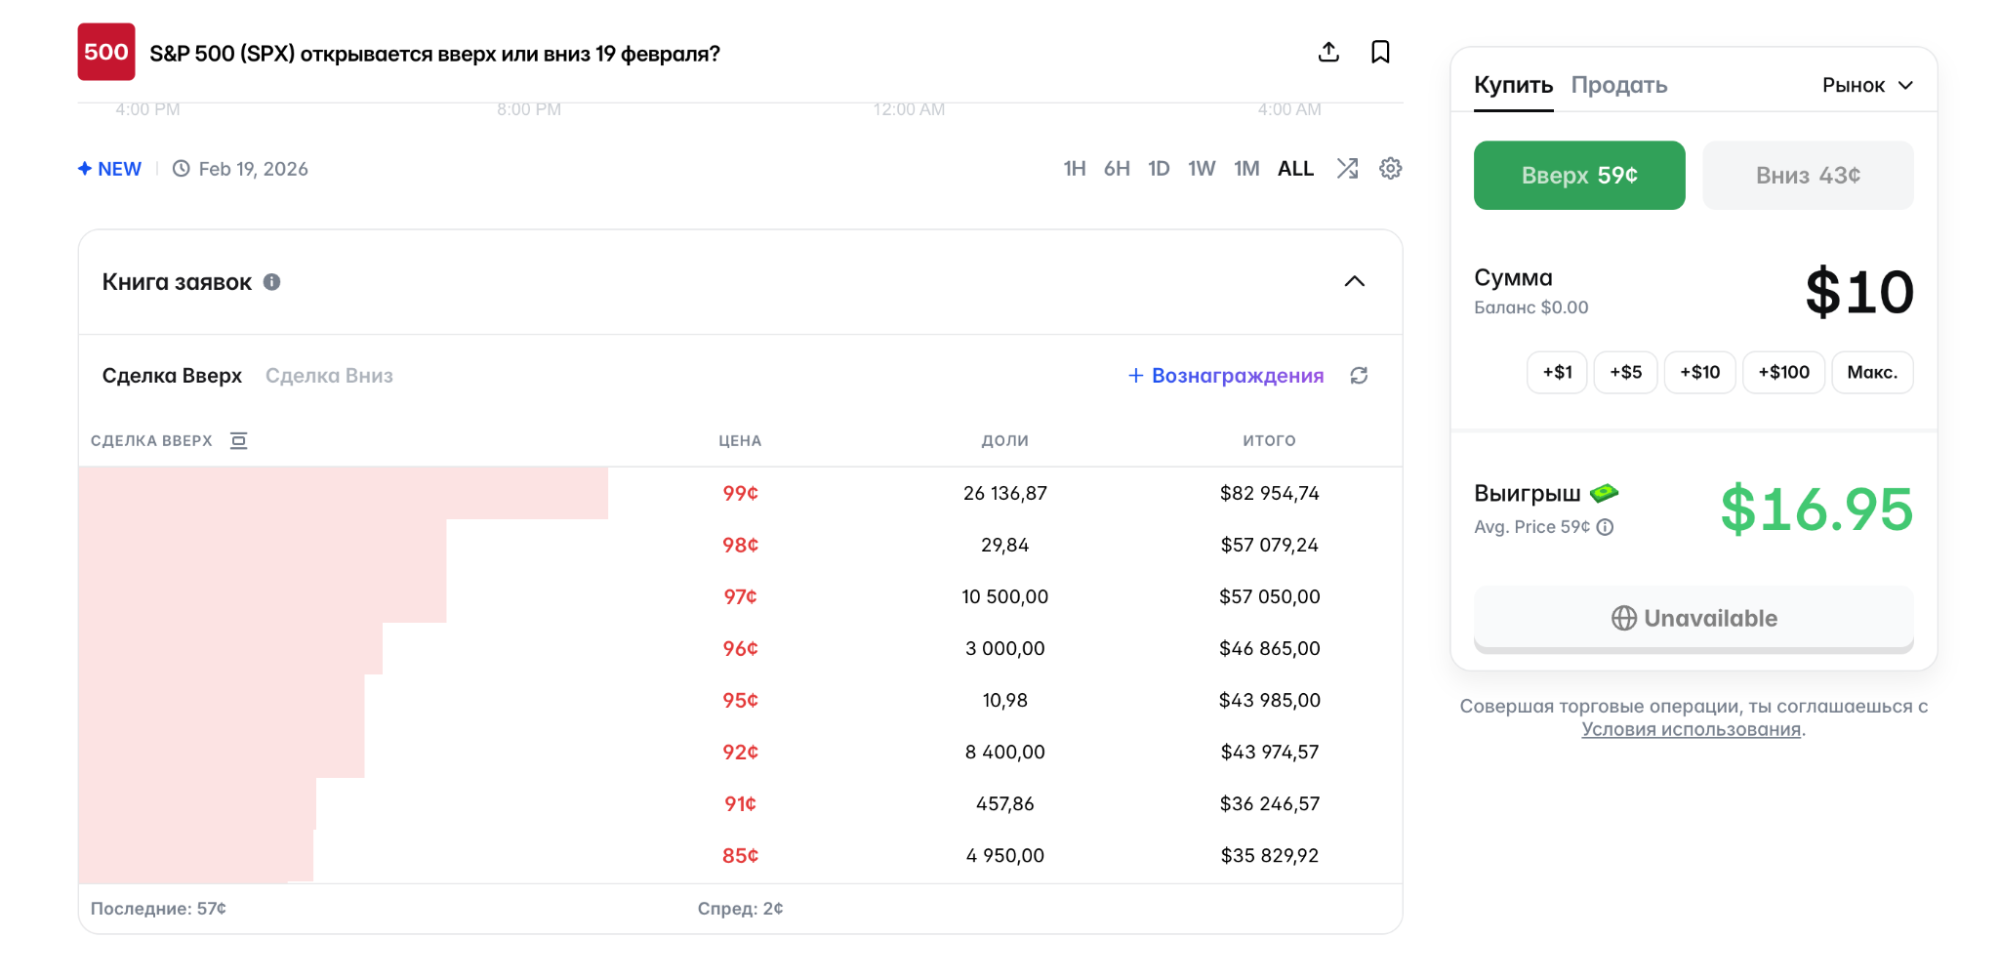The height and width of the screenshot is (957, 1999).
Task: Click the 99¢ price row depth bar
Action: (343, 493)
